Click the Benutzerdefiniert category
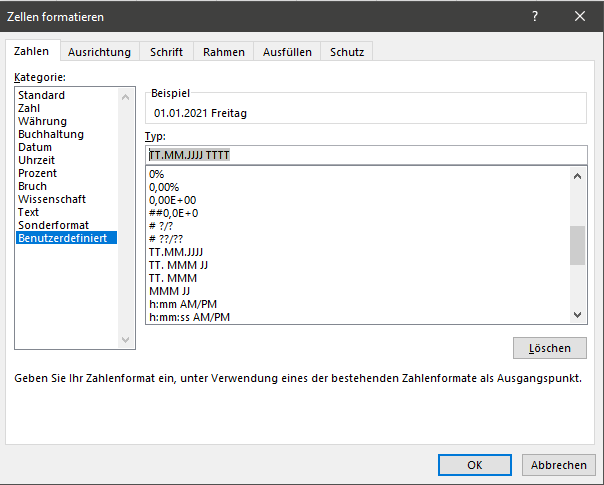This screenshot has height=485, width=604. pos(66,238)
